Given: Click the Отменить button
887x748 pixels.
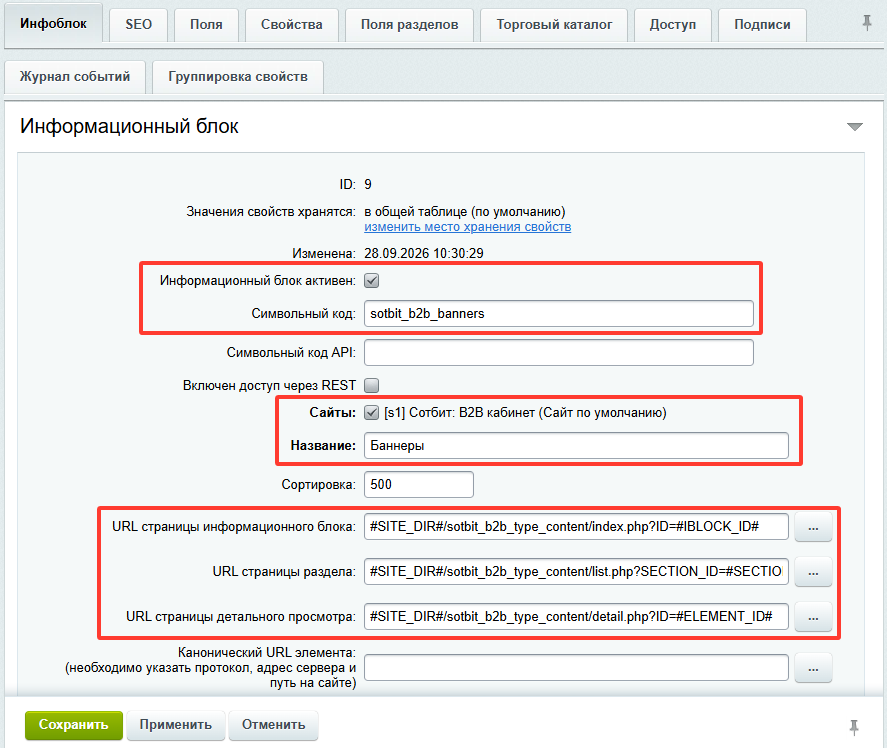Looking at the screenshot, I should click(273, 725).
